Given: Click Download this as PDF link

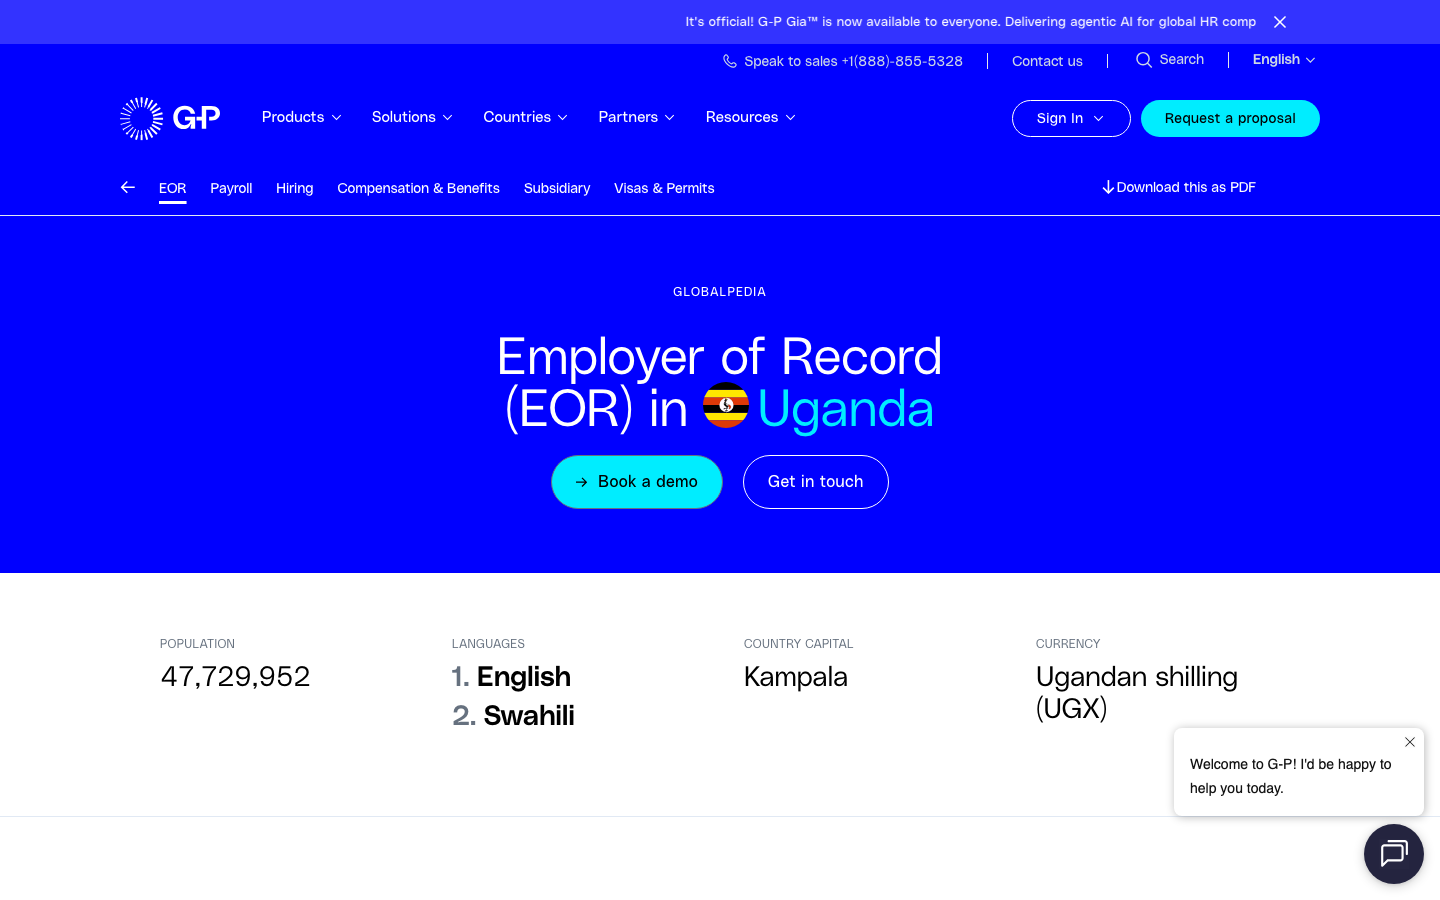Looking at the screenshot, I should 1179,187.
